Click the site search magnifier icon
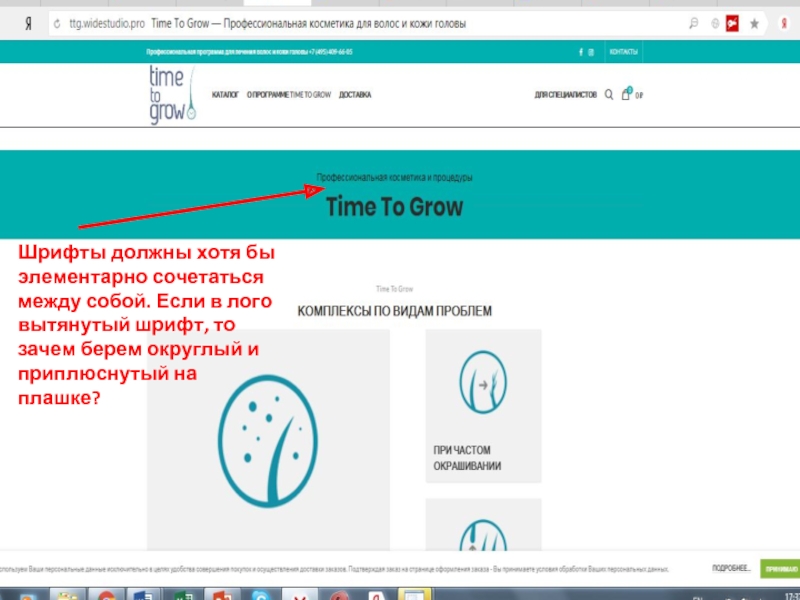 click(x=609, y=94)
